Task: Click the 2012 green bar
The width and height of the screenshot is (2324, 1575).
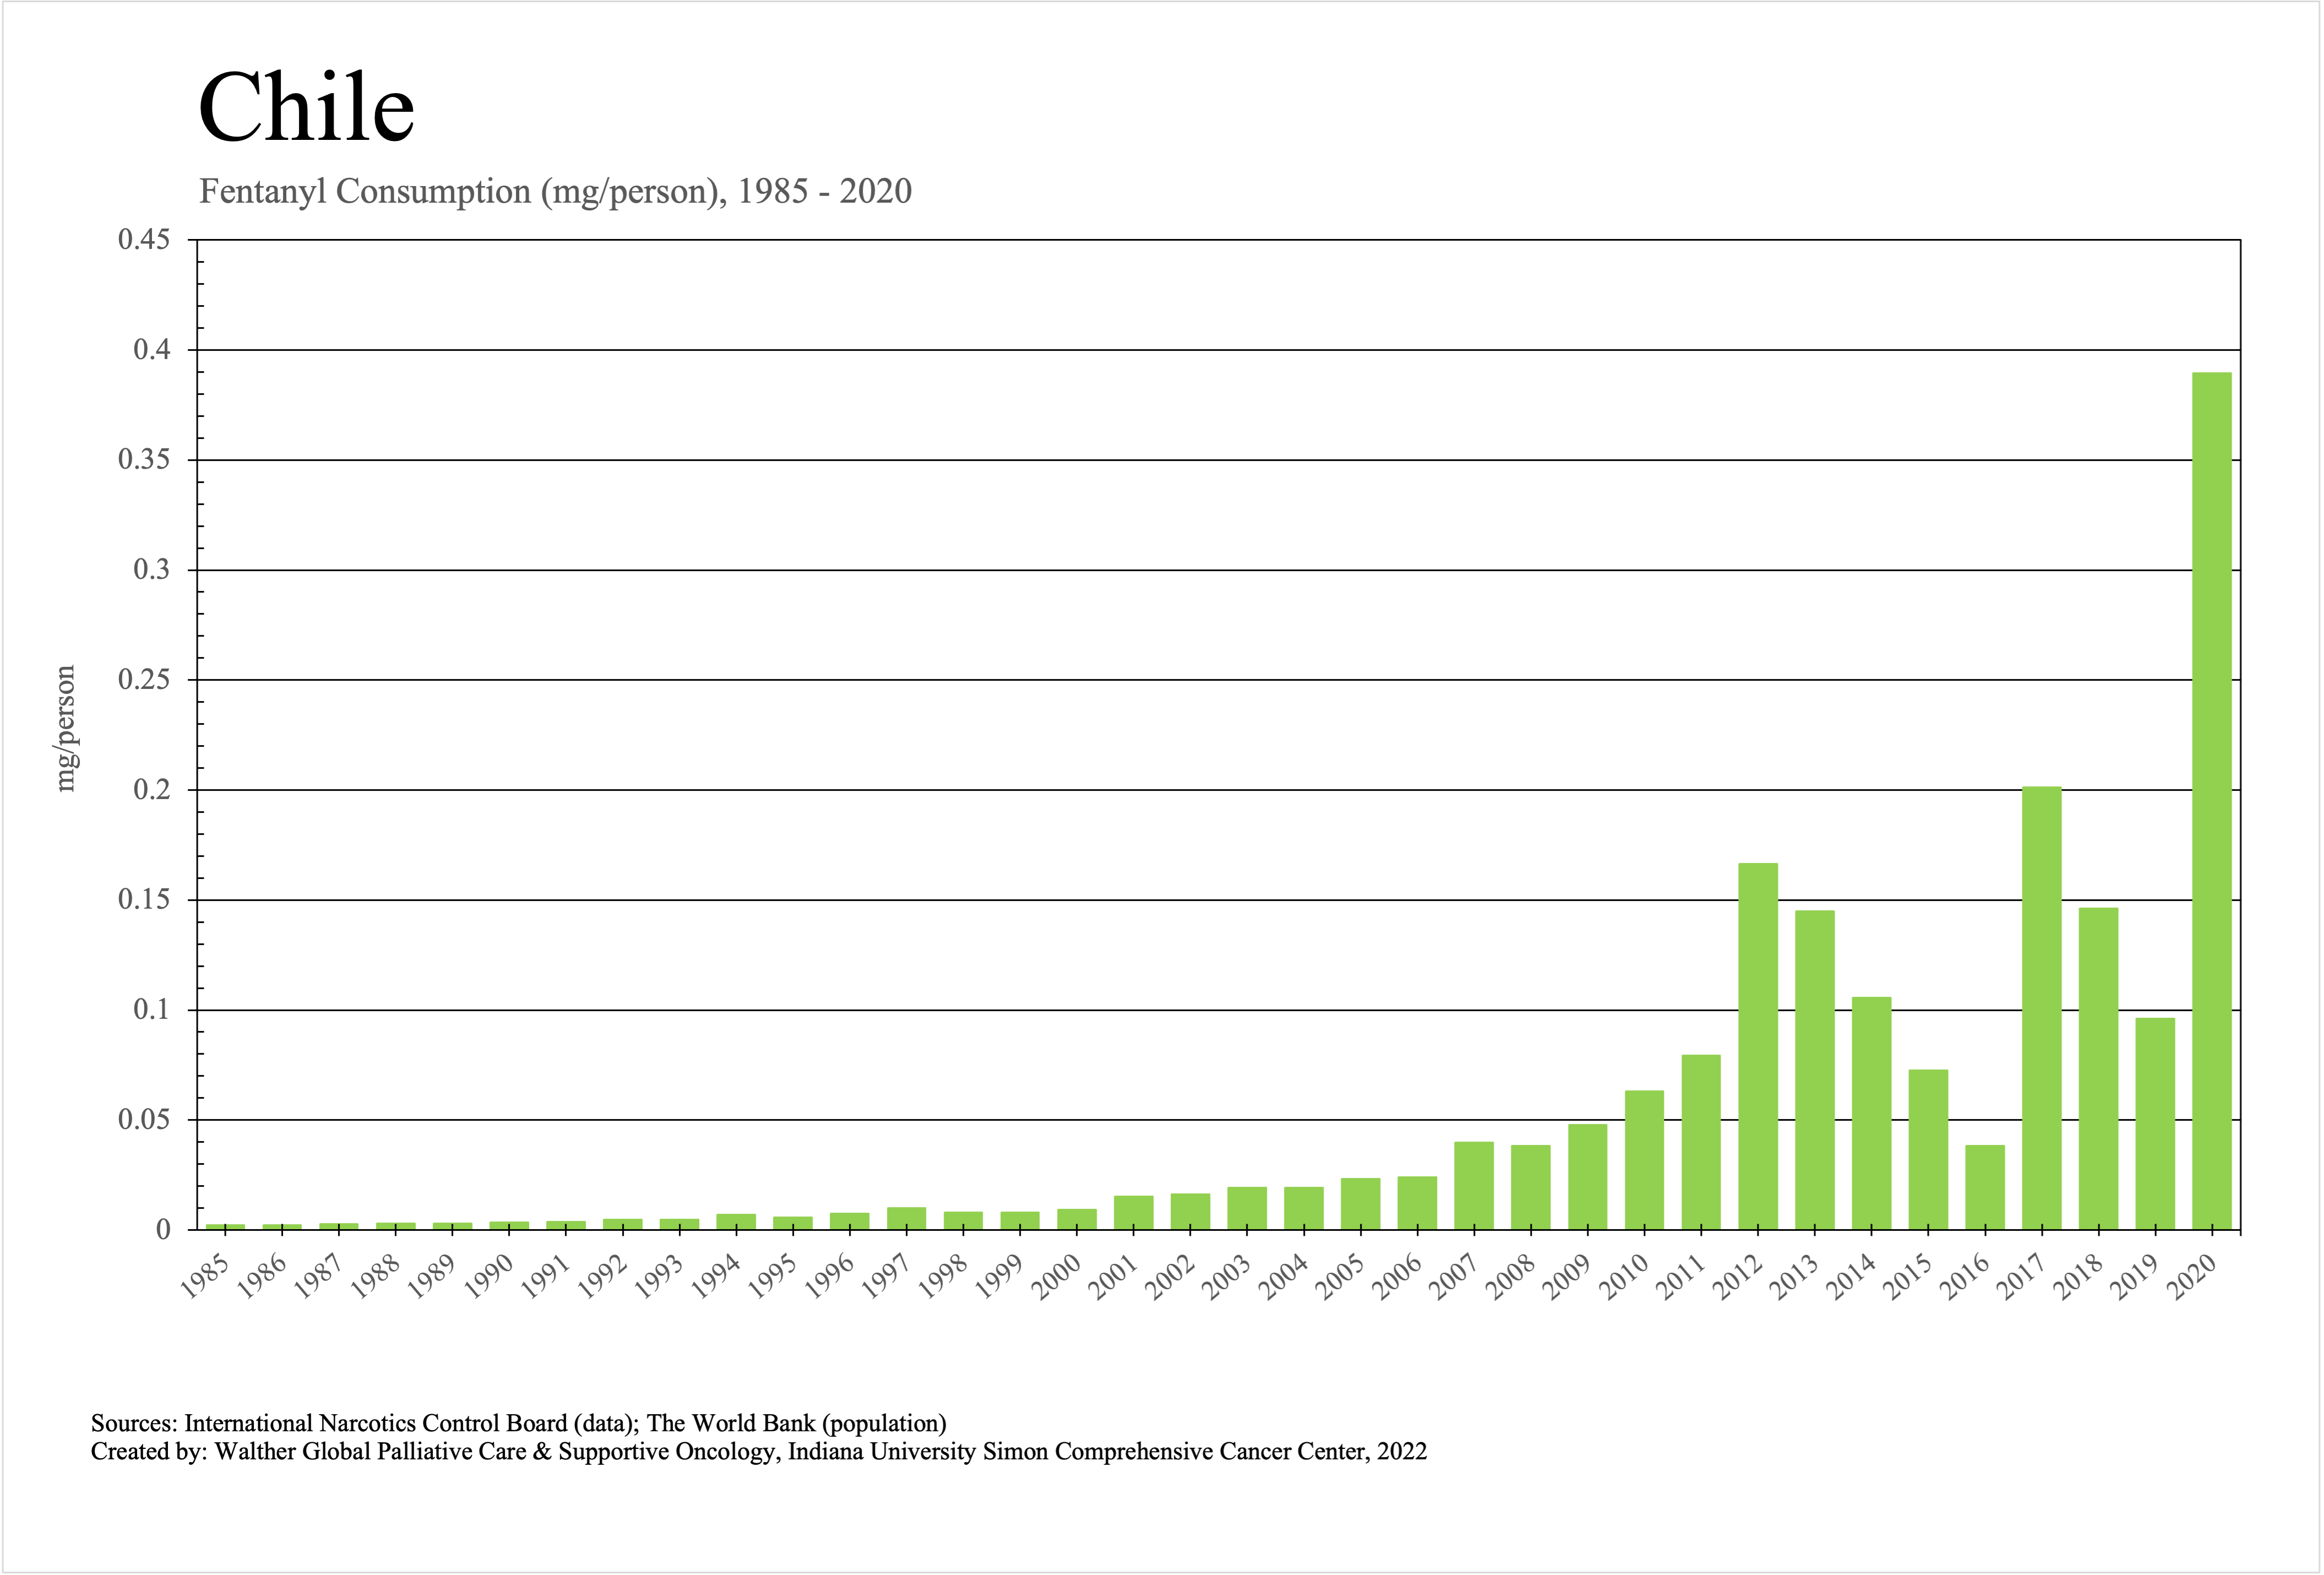Action: coord(1758,1046)
